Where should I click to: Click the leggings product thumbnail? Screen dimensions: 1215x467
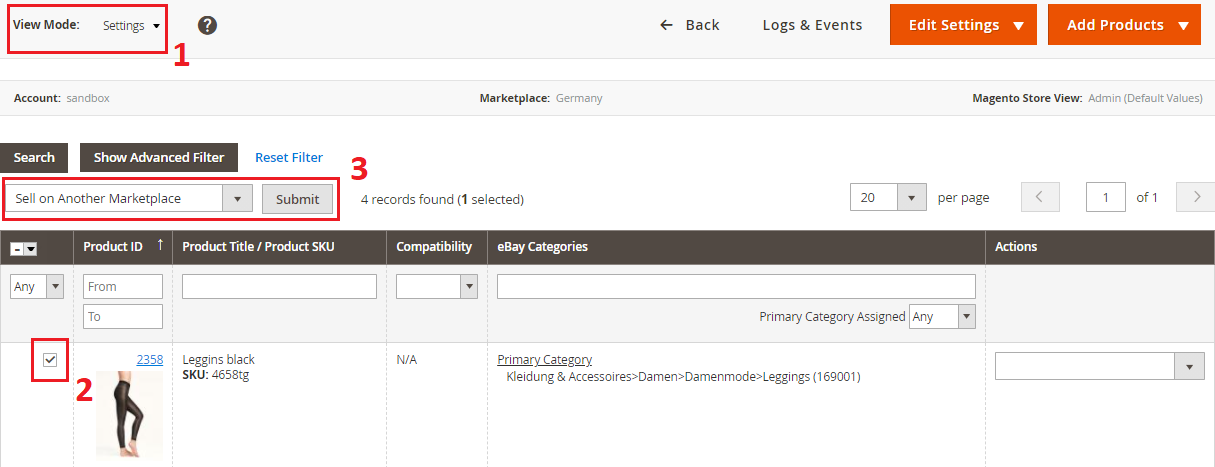tap(128, 414)
